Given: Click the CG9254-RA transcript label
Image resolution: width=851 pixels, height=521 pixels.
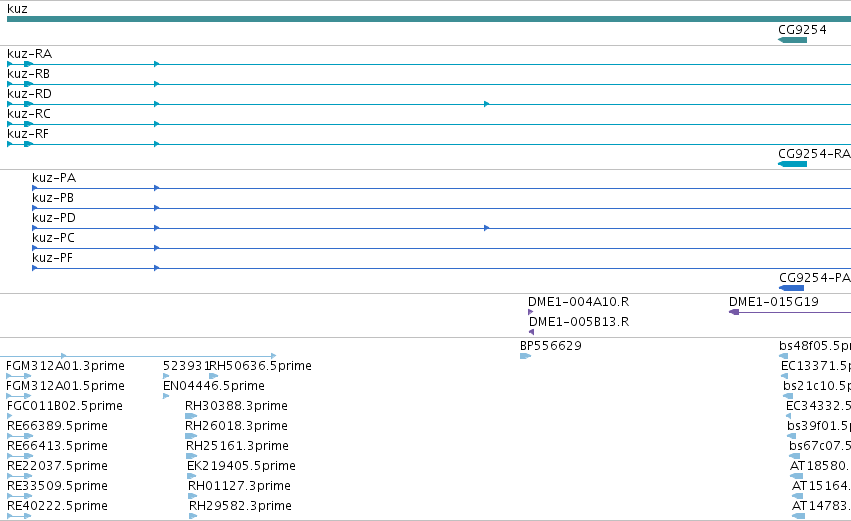Looking at the screenshot, I should coord(814,154).
